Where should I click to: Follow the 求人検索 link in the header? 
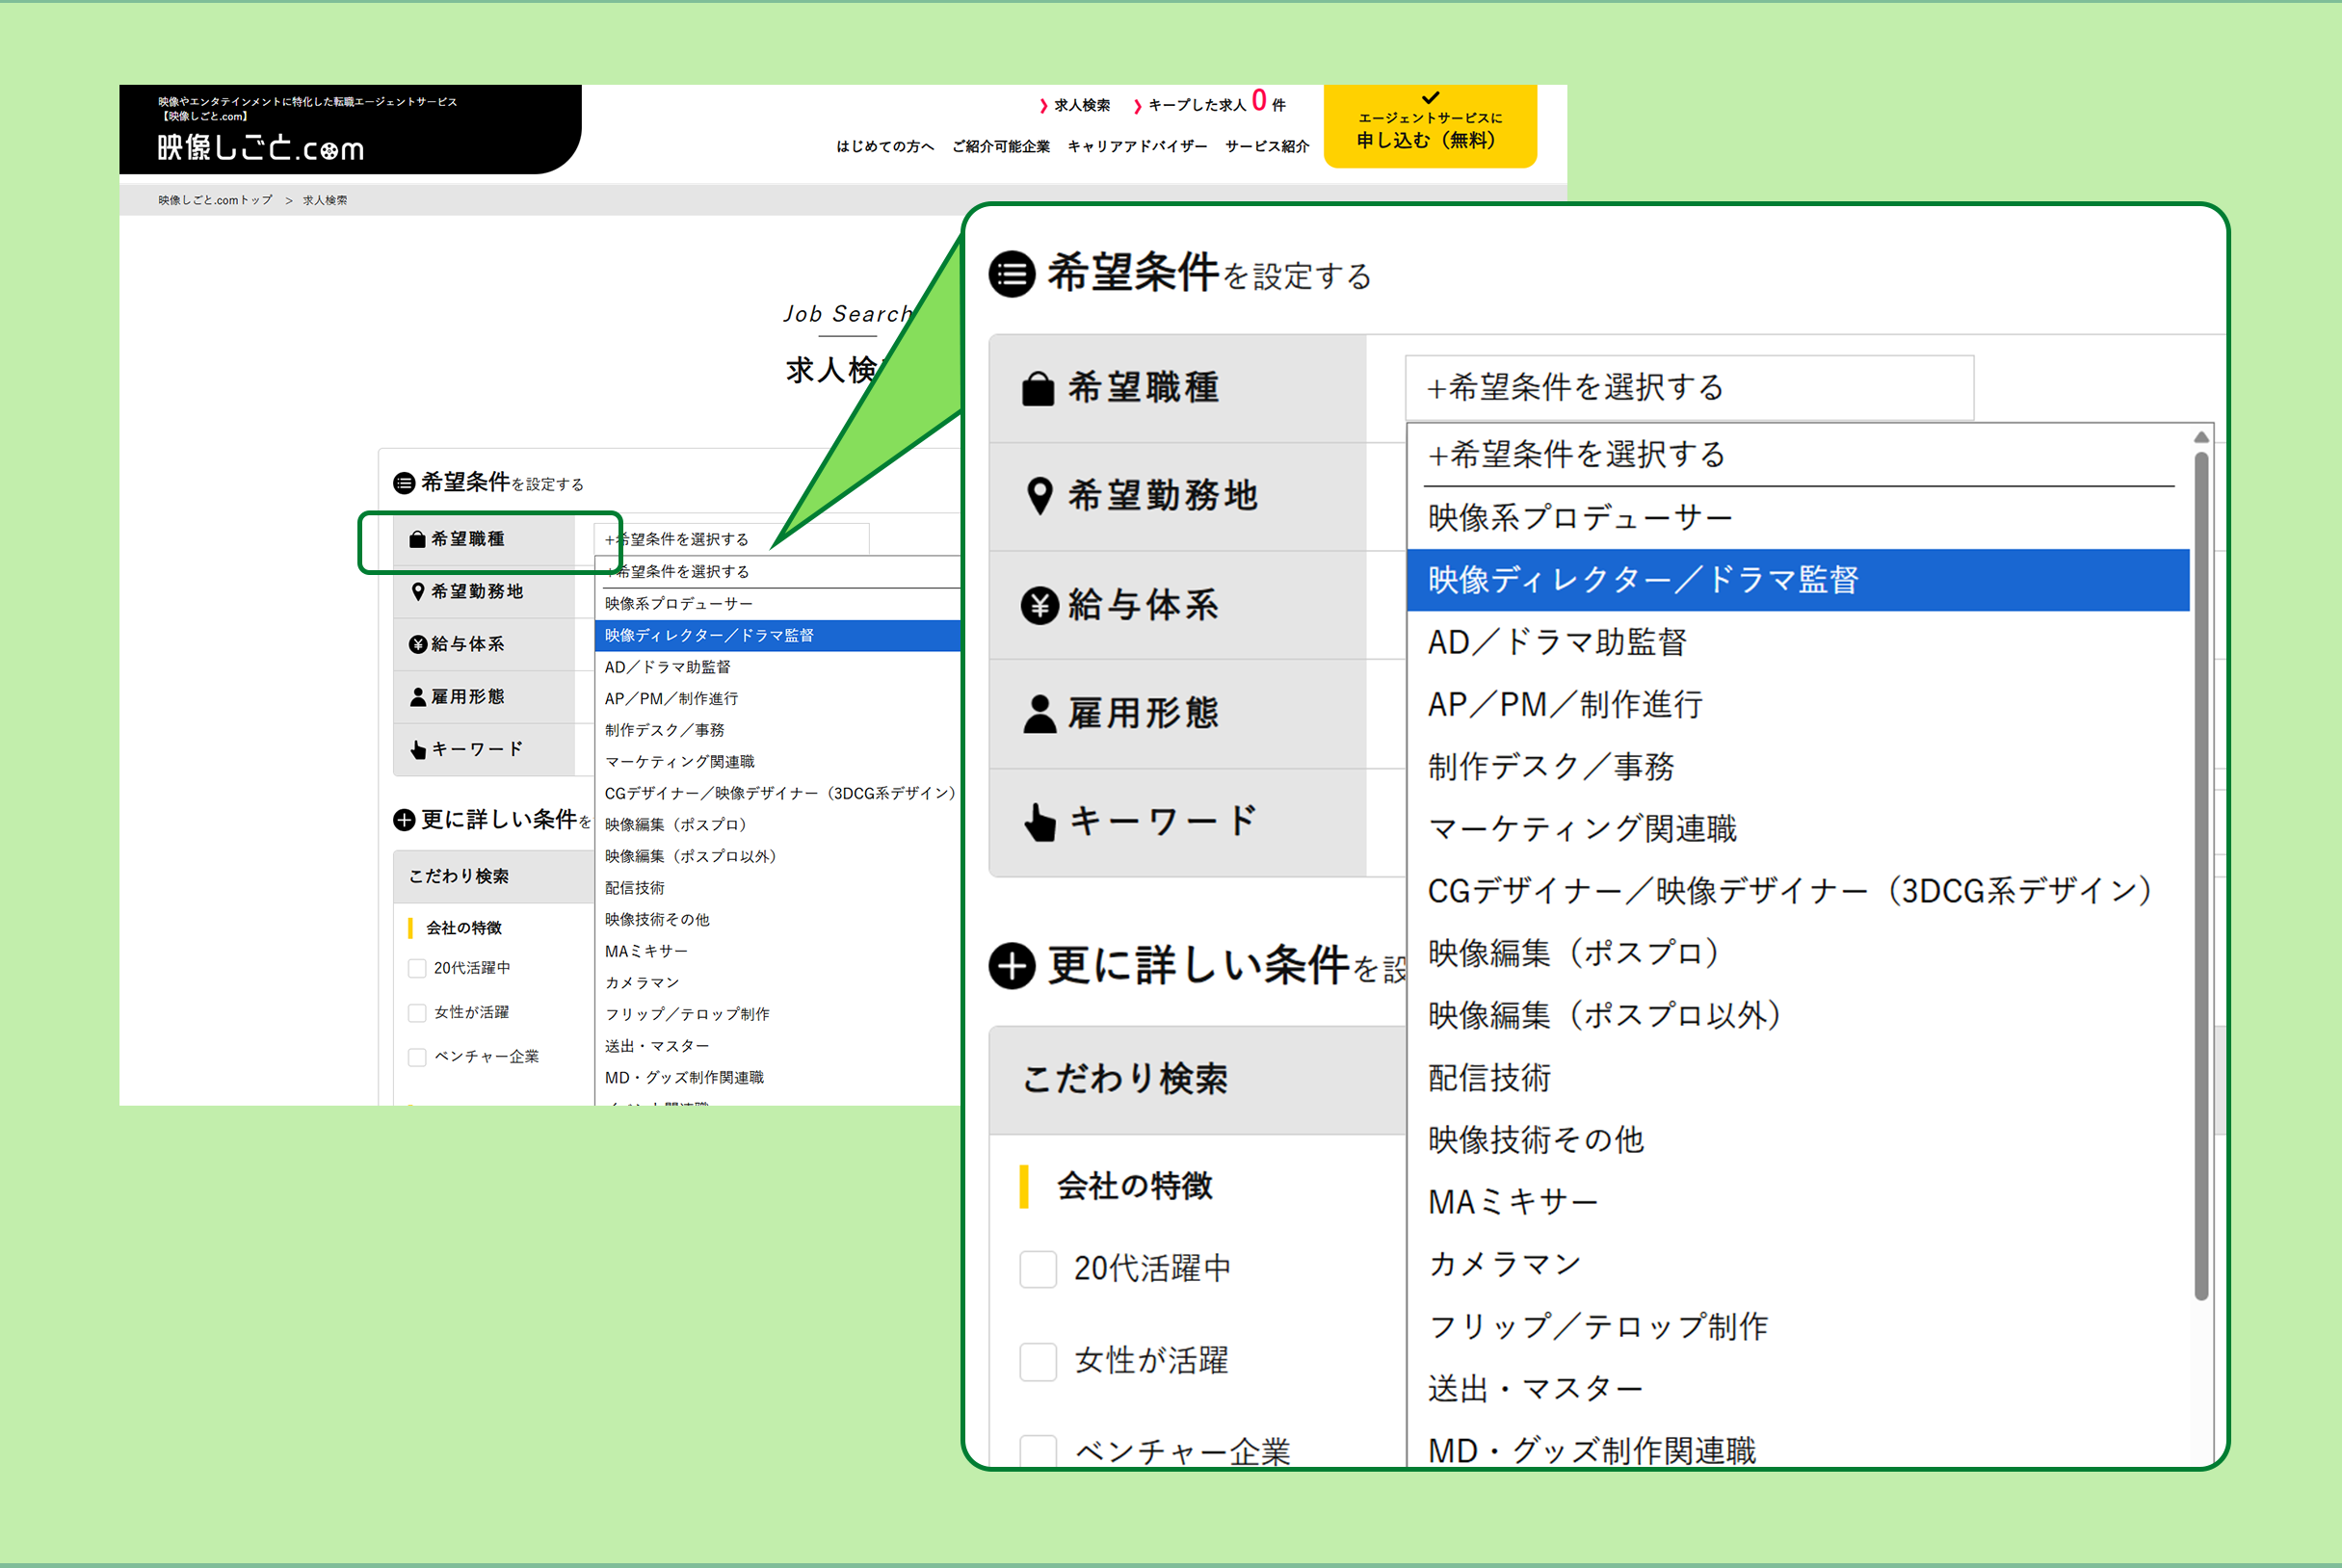[x=1081, y=105]
